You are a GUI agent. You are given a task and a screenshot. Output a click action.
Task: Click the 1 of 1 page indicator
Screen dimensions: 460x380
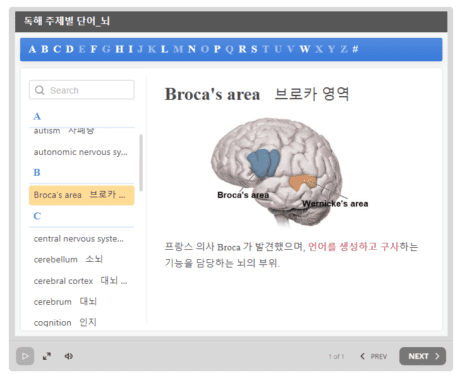pyautogui.click(x=336, y=356)
